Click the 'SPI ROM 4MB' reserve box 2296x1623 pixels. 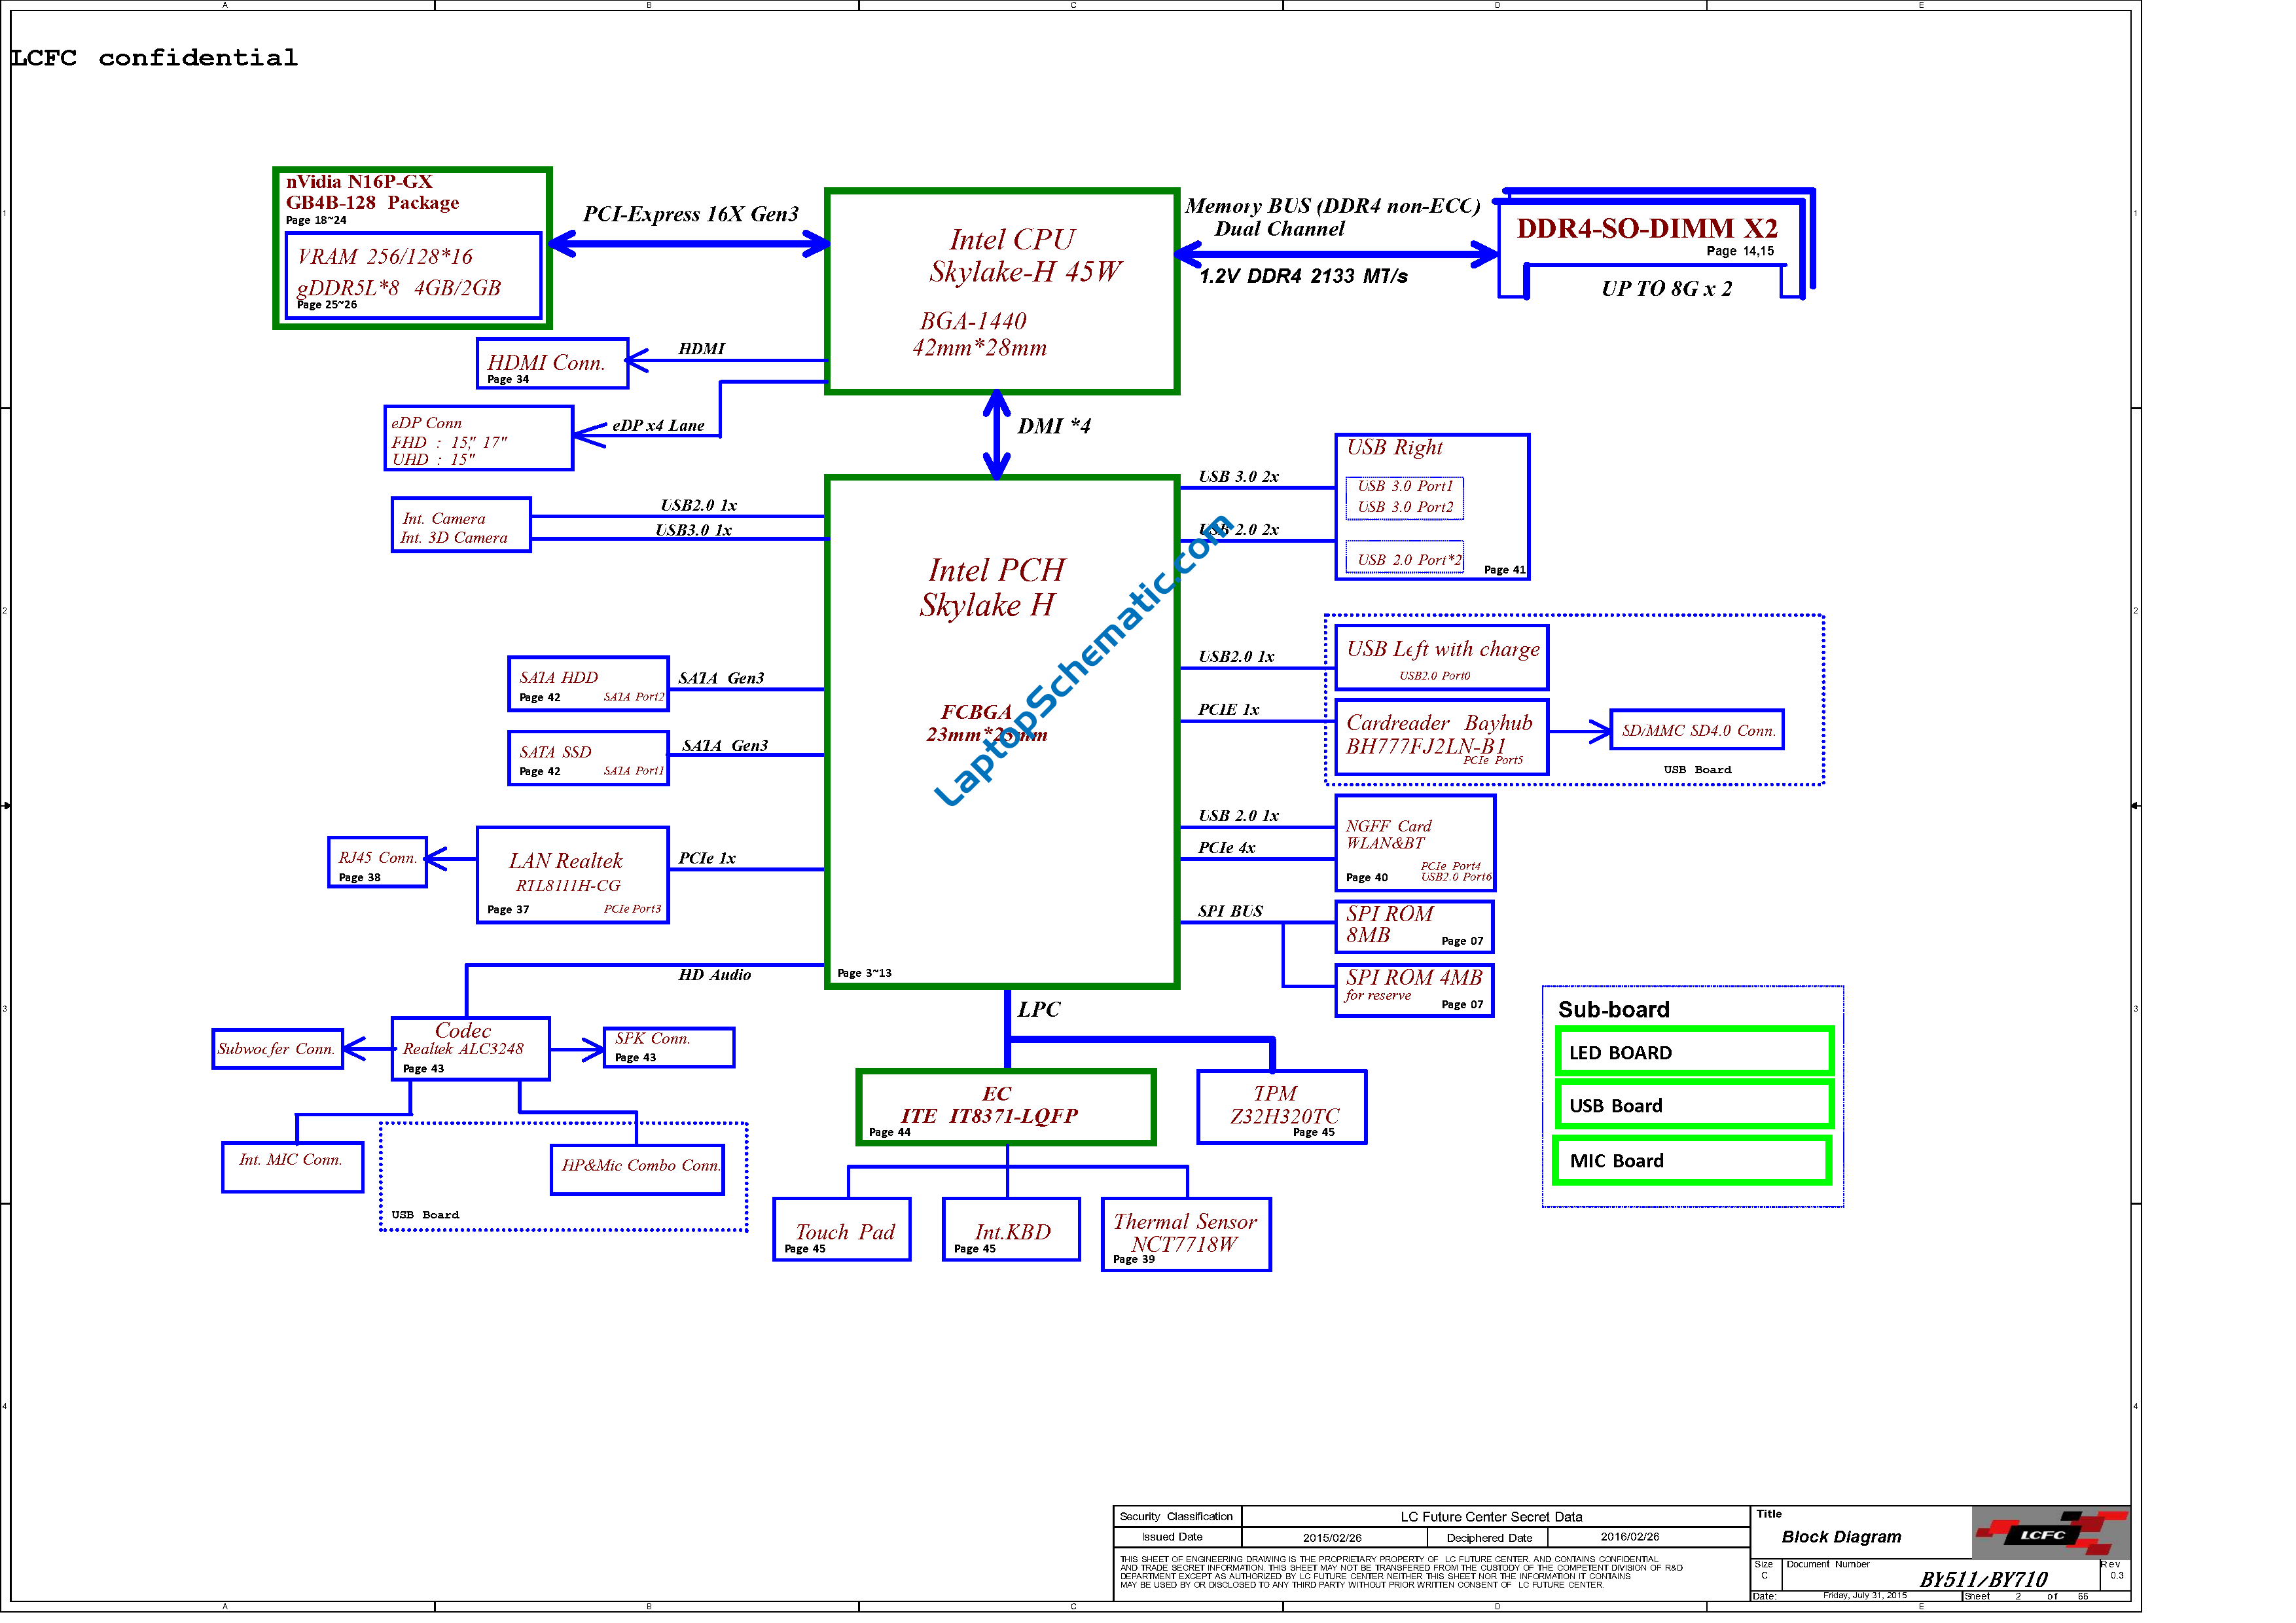tap(1414, 991)
